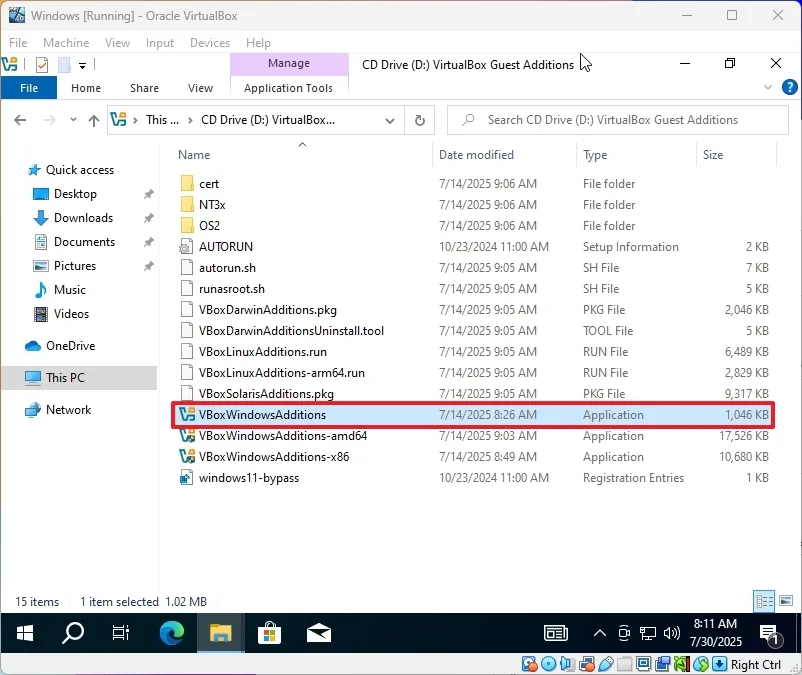Screen dimensions: 802x675
Task: Click the optical drive status icon in VirtualBox
Action: tap(548, 663)
